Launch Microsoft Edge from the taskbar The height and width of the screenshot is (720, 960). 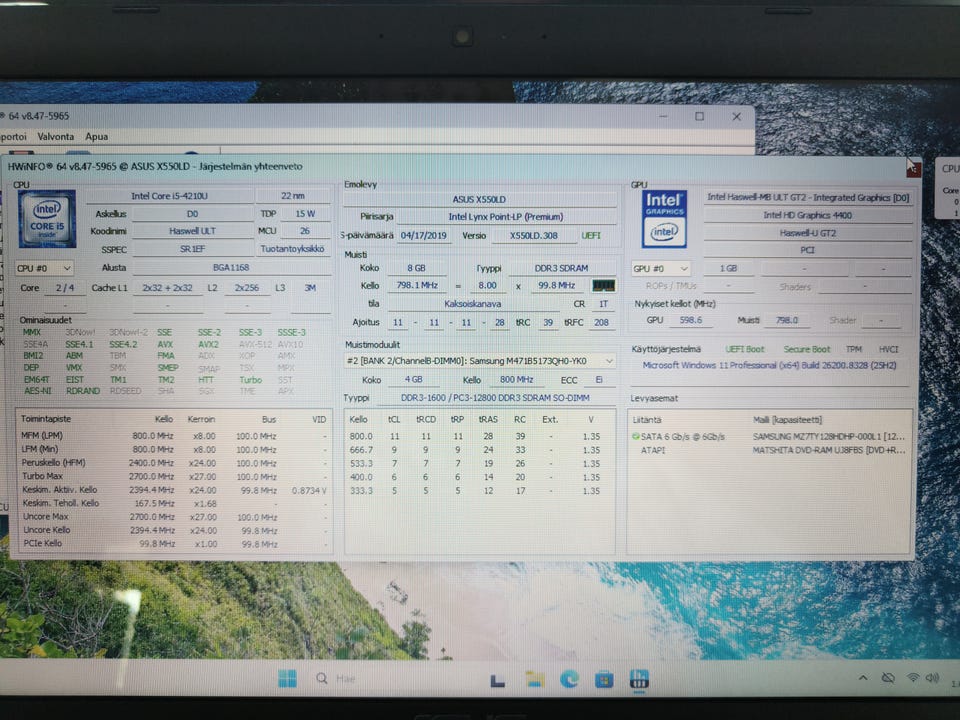coord(569,679)
